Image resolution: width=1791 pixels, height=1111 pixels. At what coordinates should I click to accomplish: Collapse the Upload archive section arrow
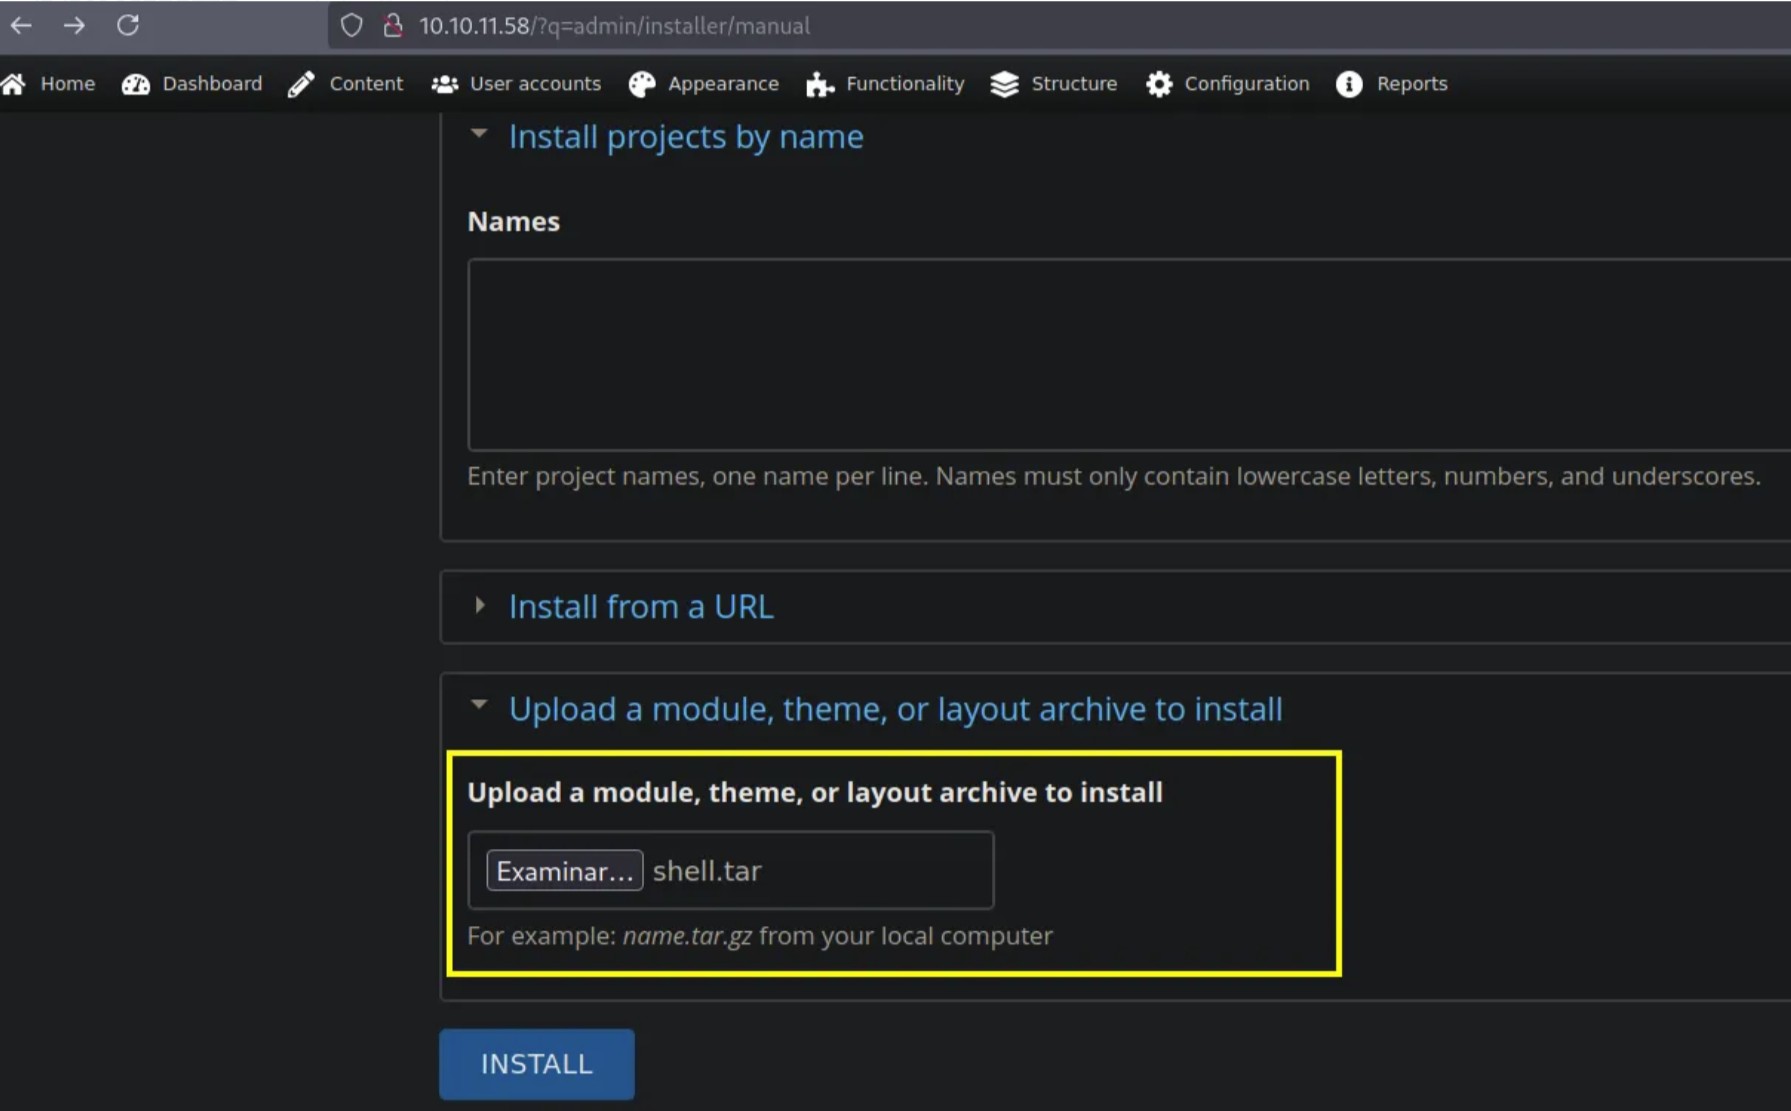tap(479, 705)
